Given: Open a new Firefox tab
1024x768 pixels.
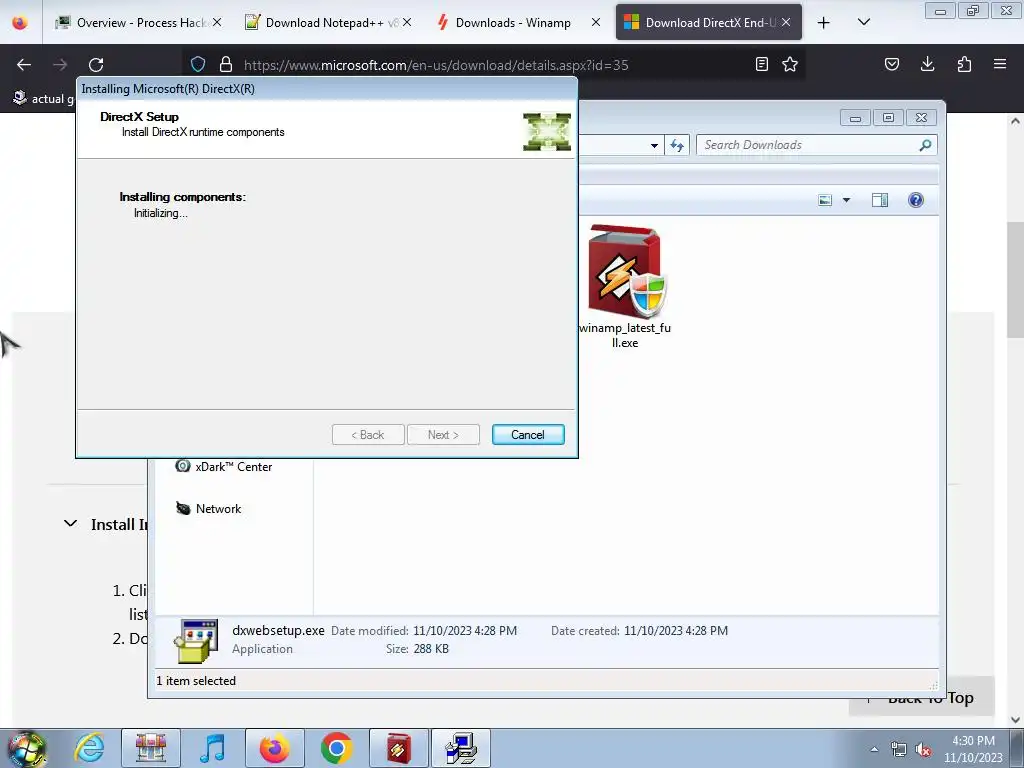Looking at the screenshot, I should 824,23.
